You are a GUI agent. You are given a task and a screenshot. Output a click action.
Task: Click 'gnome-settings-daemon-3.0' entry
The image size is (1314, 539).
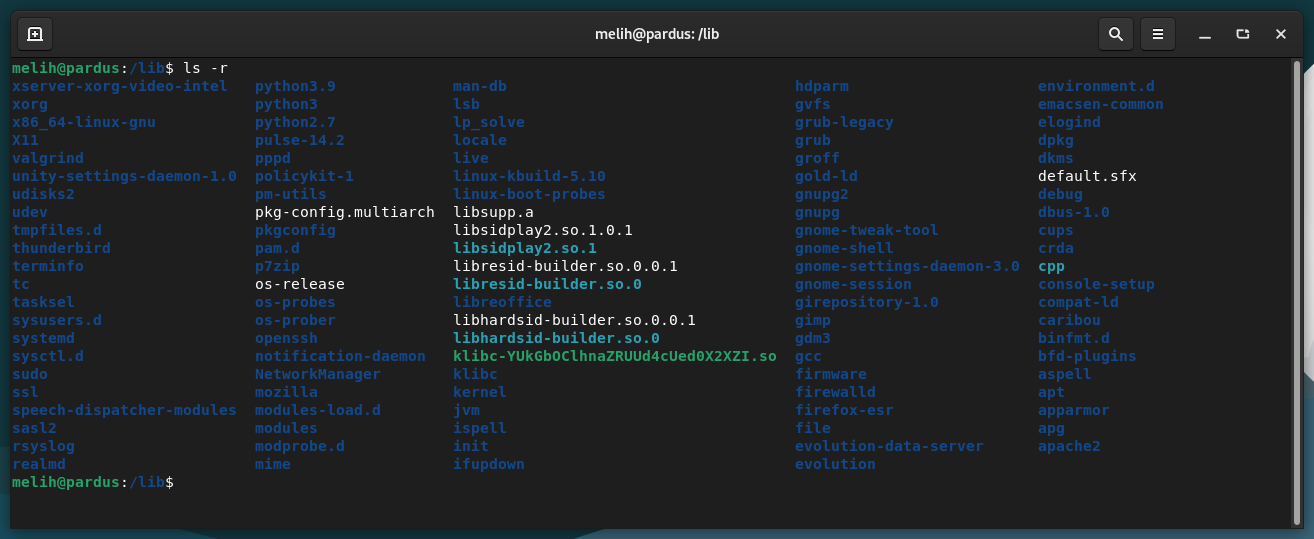pyautogui.click(x=907, y=266)
